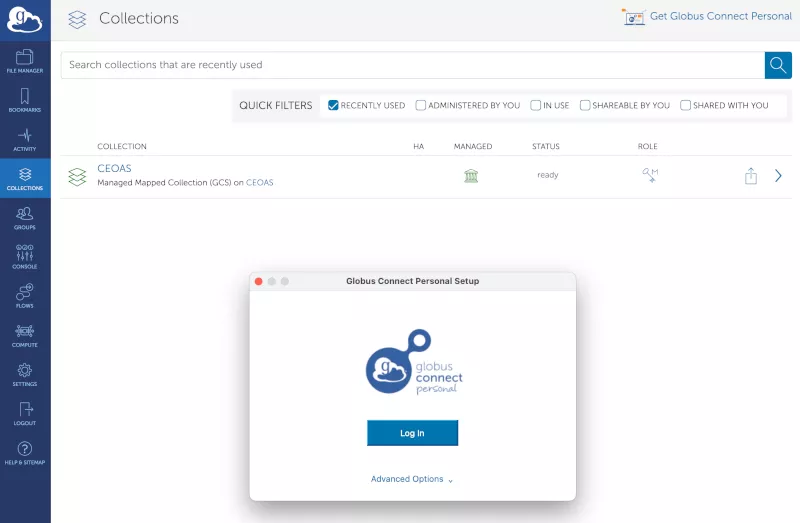Click the magnifier search button
The width and height of the screenshot is (800, 523).
coord(778,65)
